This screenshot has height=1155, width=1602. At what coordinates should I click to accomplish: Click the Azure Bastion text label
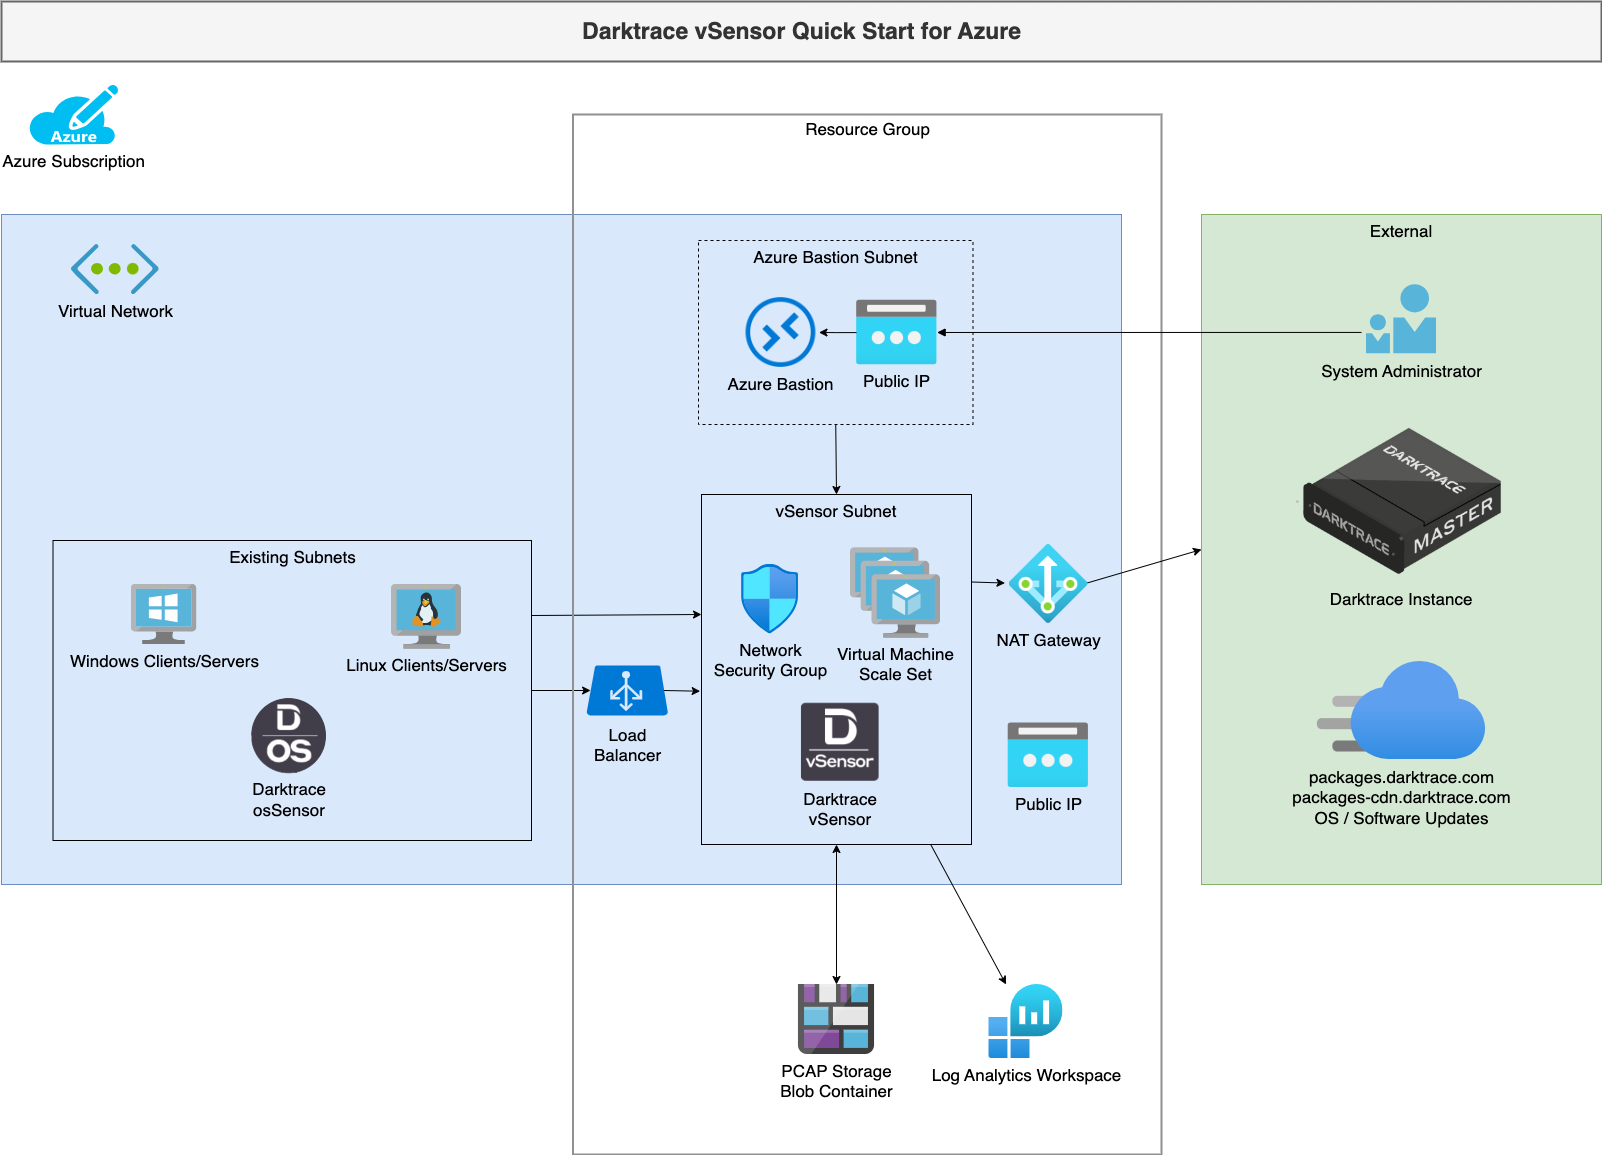coord(780,384)
